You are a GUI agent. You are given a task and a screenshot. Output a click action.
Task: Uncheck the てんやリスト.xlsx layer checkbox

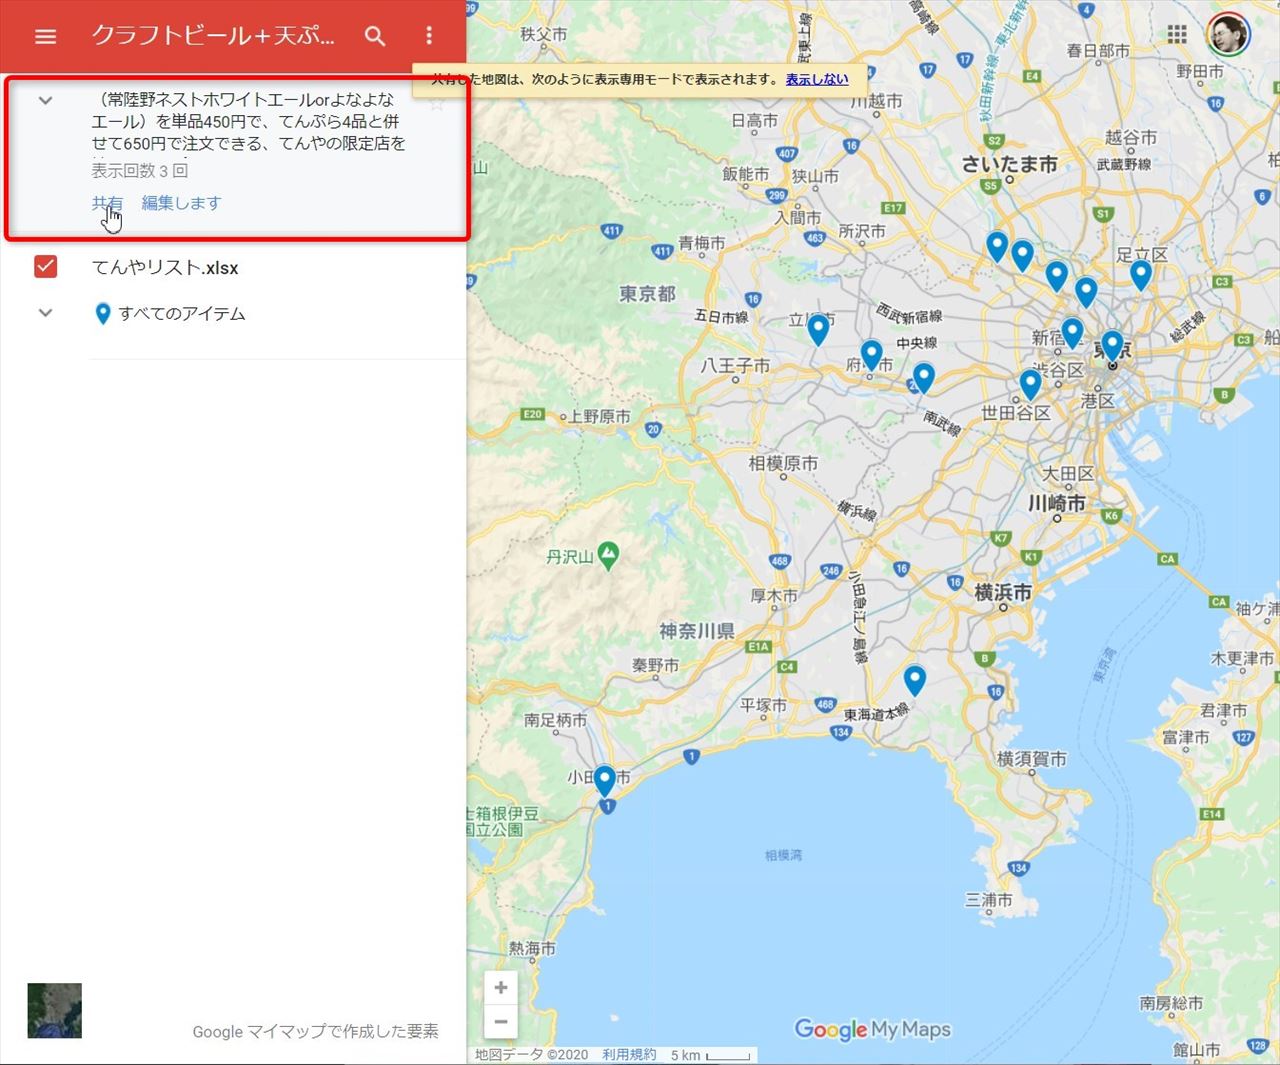(x=45, y=266)
